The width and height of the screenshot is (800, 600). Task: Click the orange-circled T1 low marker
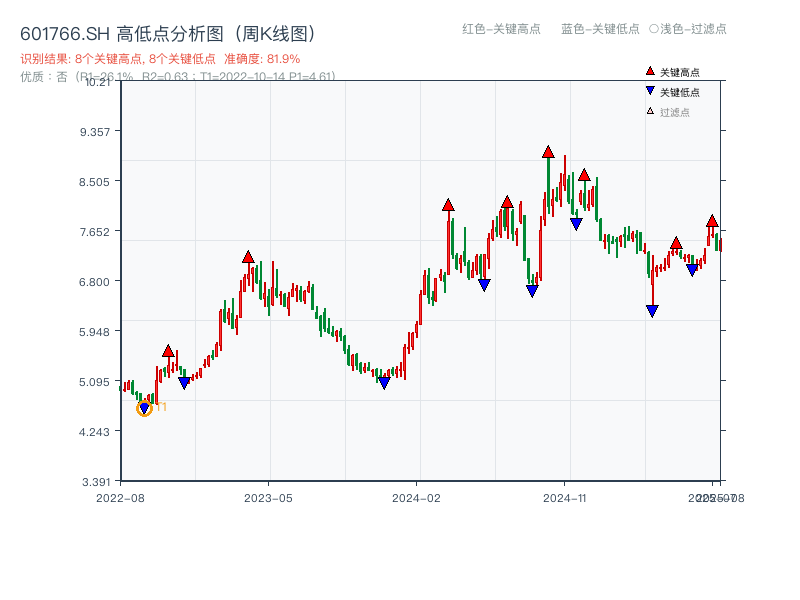point(144,408)
